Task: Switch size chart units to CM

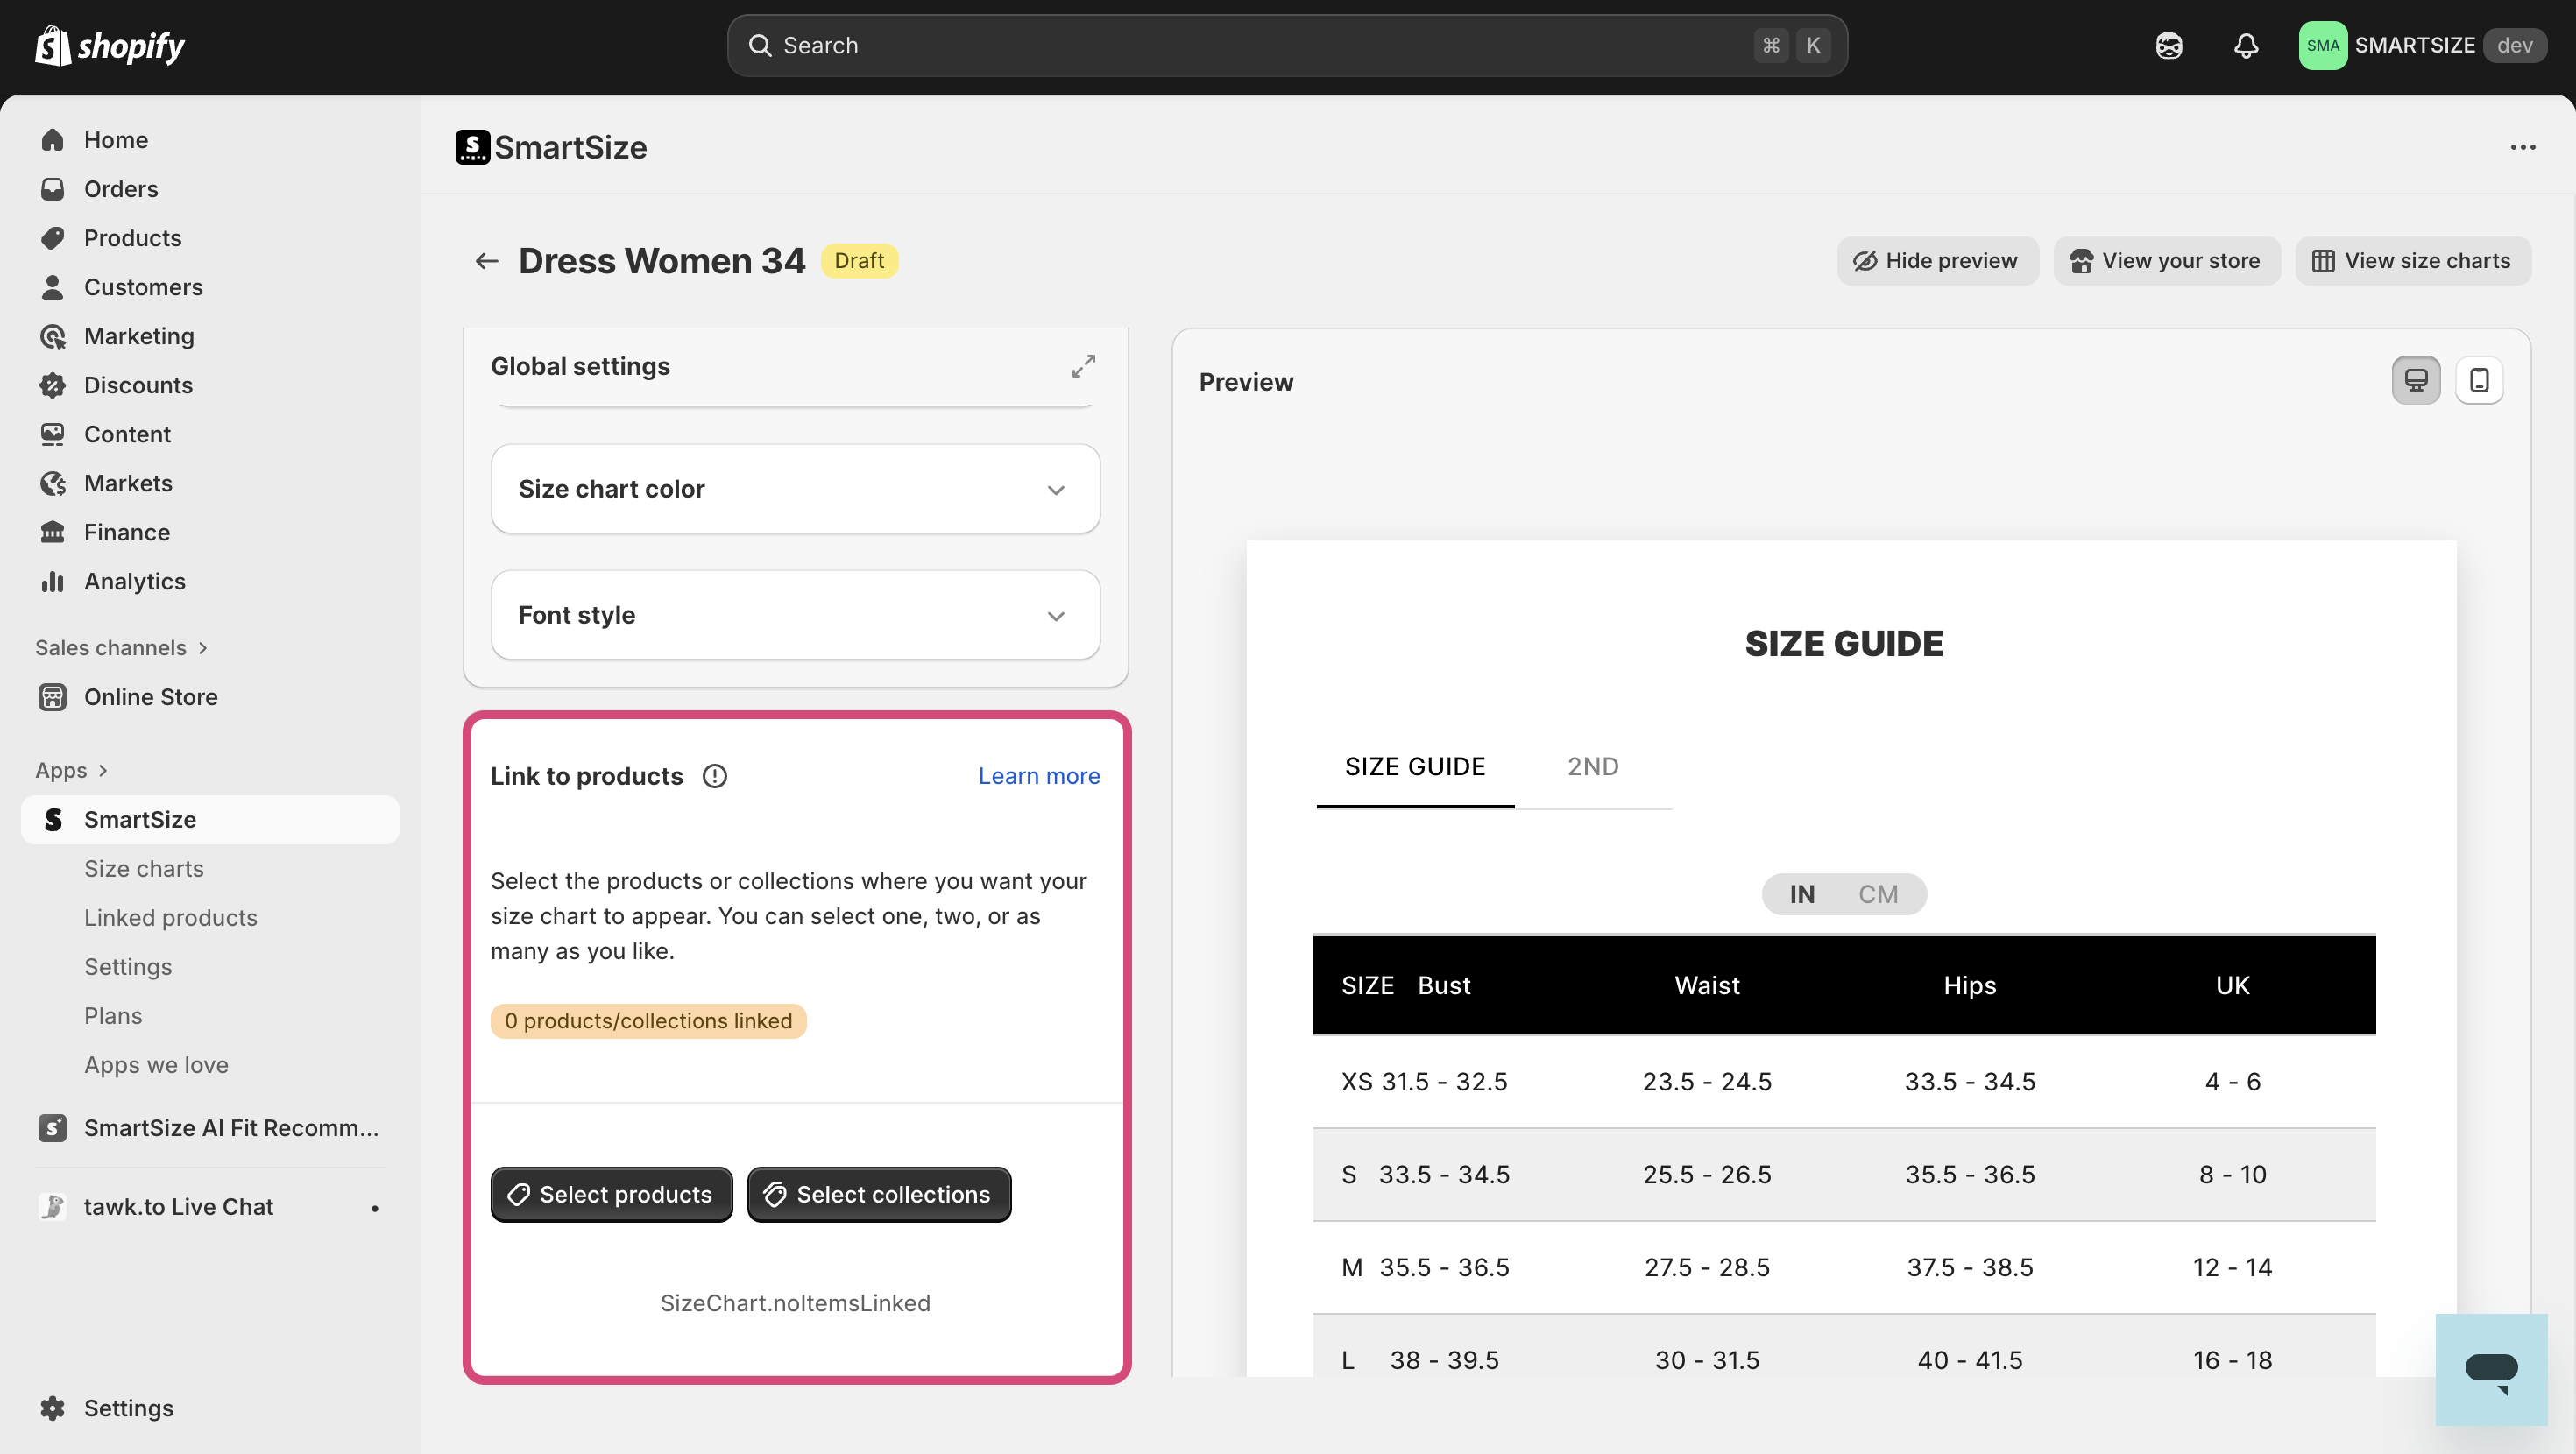Action: pos(1877,894)
